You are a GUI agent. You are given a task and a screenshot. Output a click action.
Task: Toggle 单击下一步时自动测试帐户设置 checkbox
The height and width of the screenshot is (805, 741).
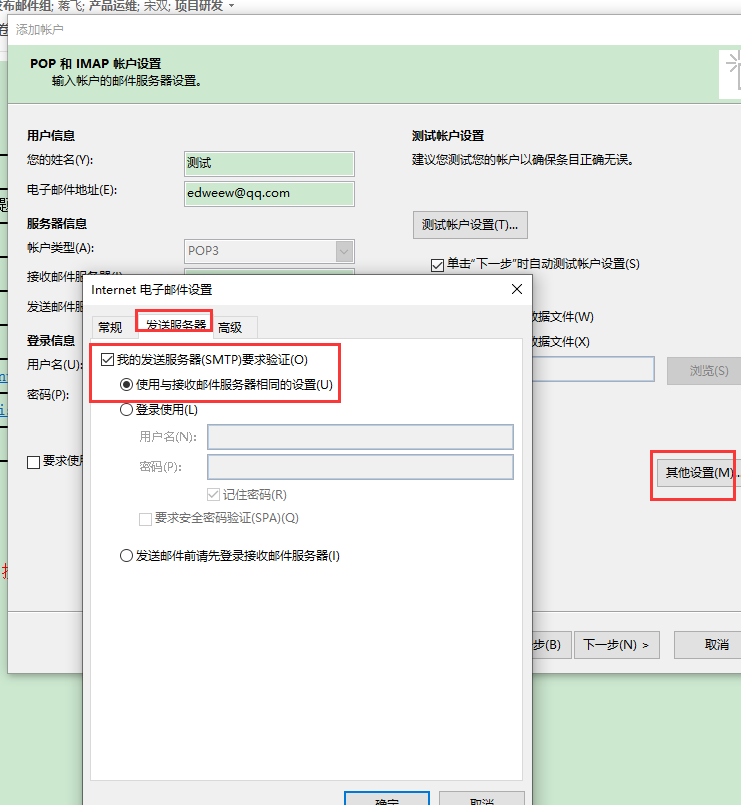(x=438, y=265)
